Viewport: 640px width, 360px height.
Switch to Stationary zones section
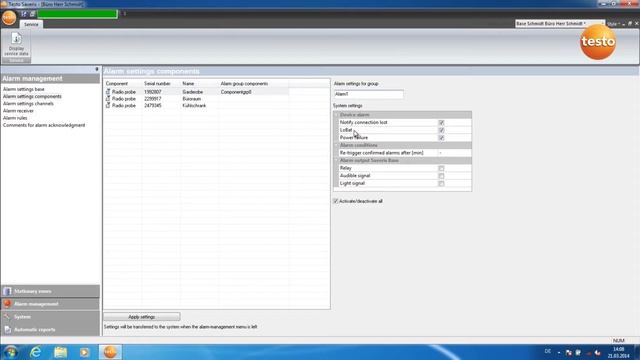click(x=50, y=291)
